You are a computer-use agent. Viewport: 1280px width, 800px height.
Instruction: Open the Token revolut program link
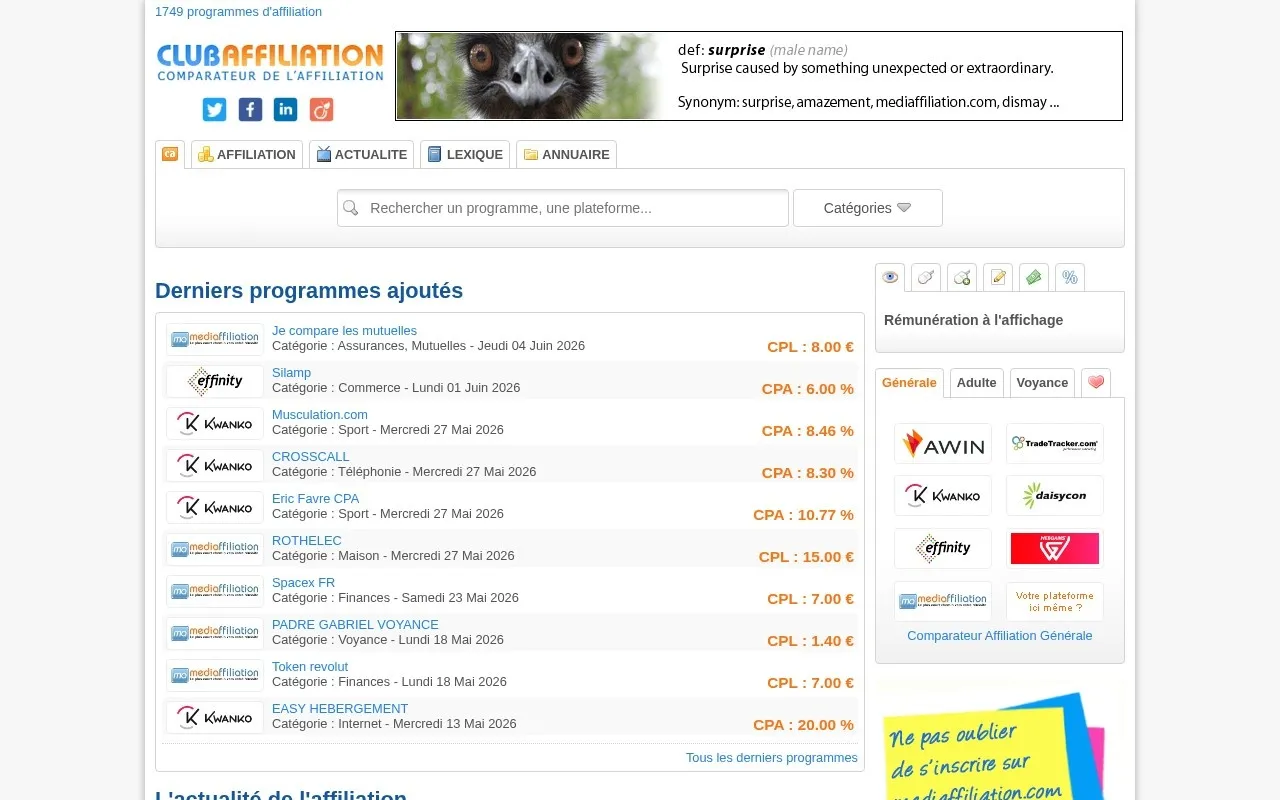pos(310,667)
